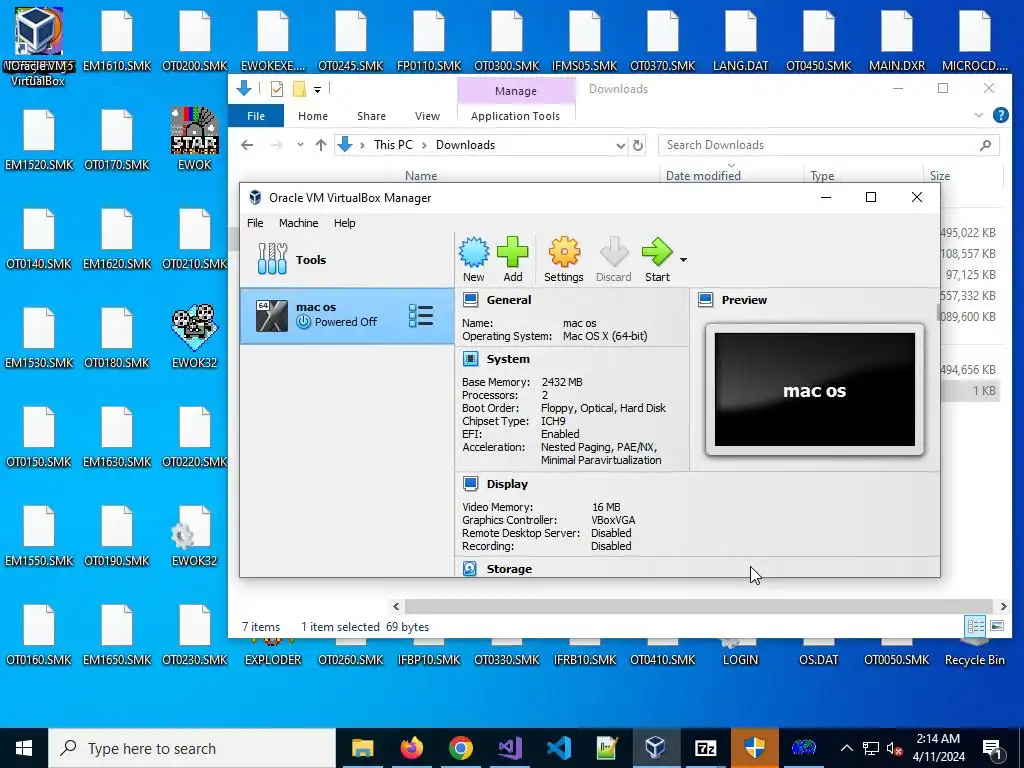Open Windows Start menu
The height and width of the screenshot is (768, 1024).
[x=24, y=748]
